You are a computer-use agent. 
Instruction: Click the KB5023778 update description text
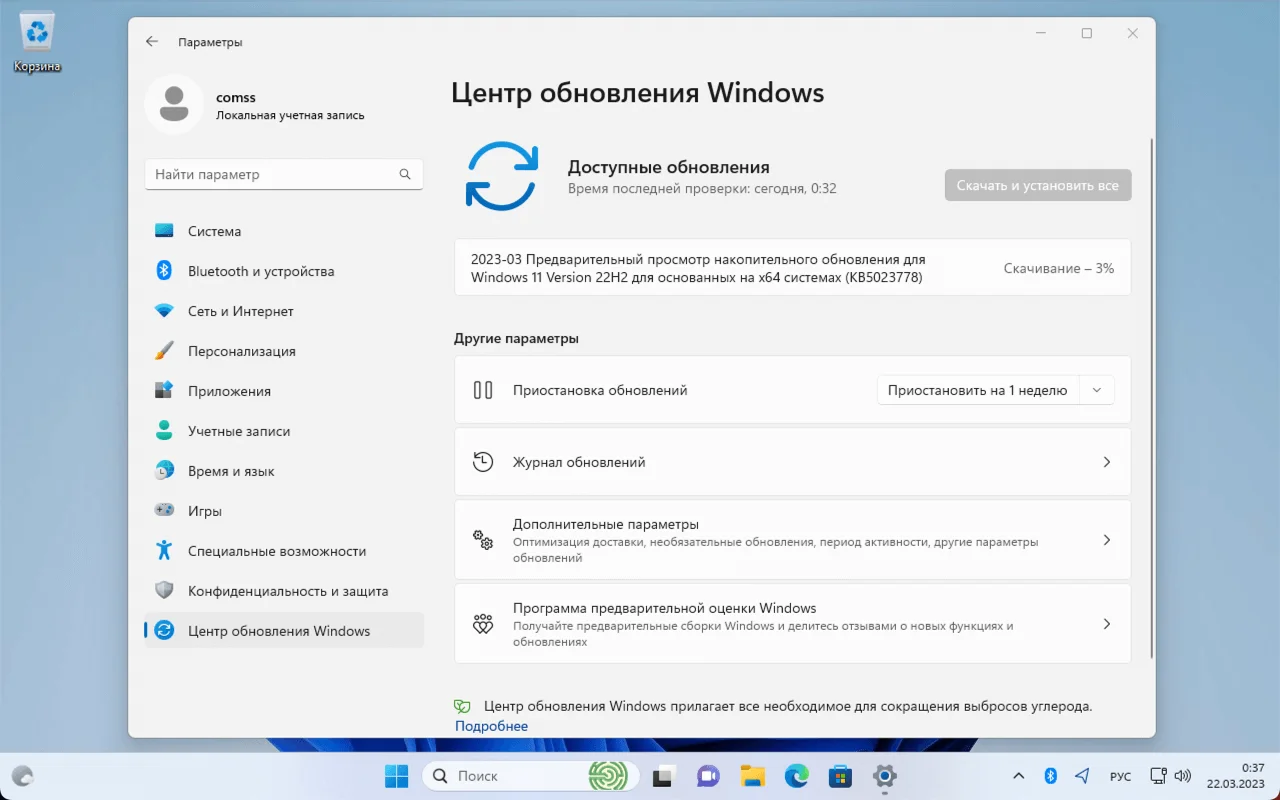[698, 268]
